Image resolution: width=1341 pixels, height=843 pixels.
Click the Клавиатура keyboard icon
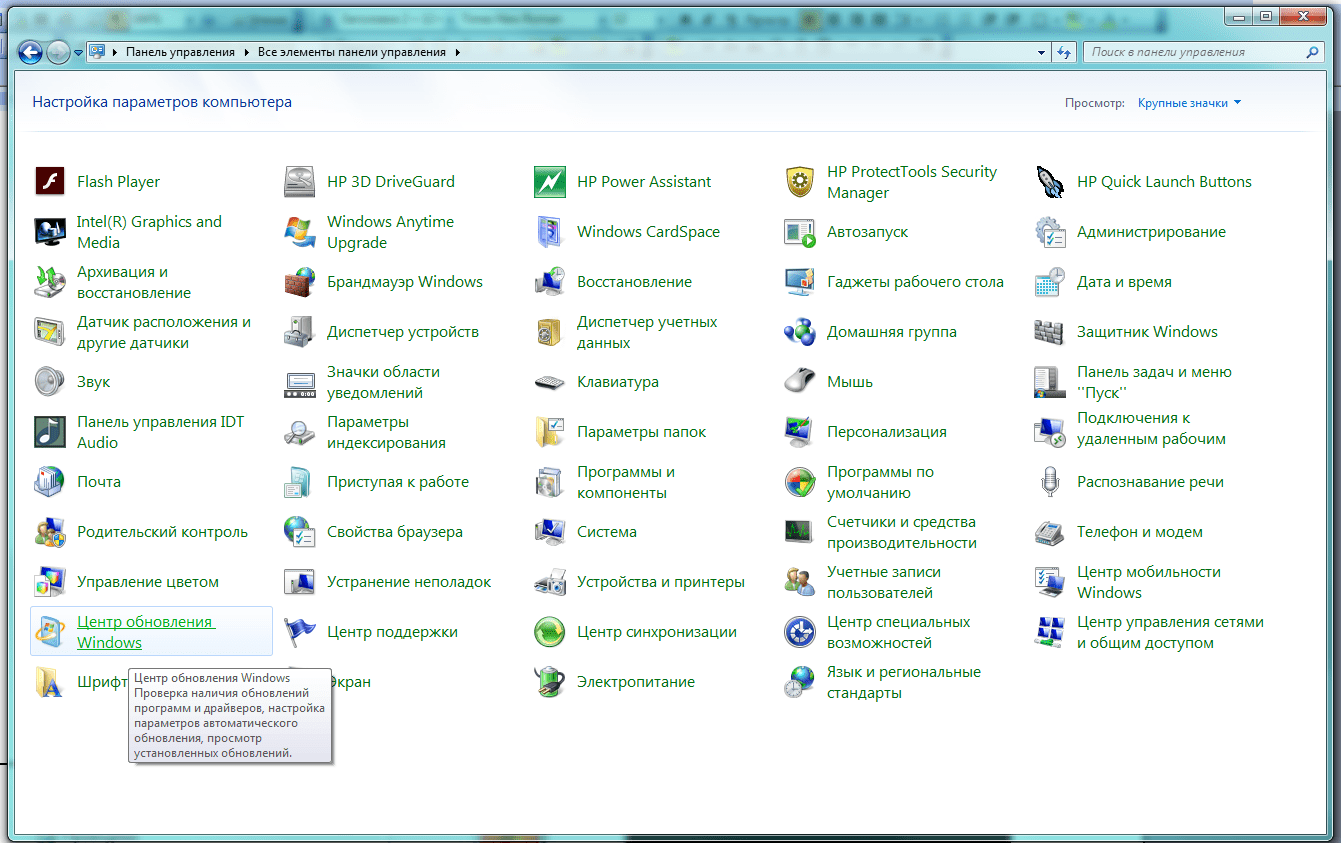tap(550, 382)
